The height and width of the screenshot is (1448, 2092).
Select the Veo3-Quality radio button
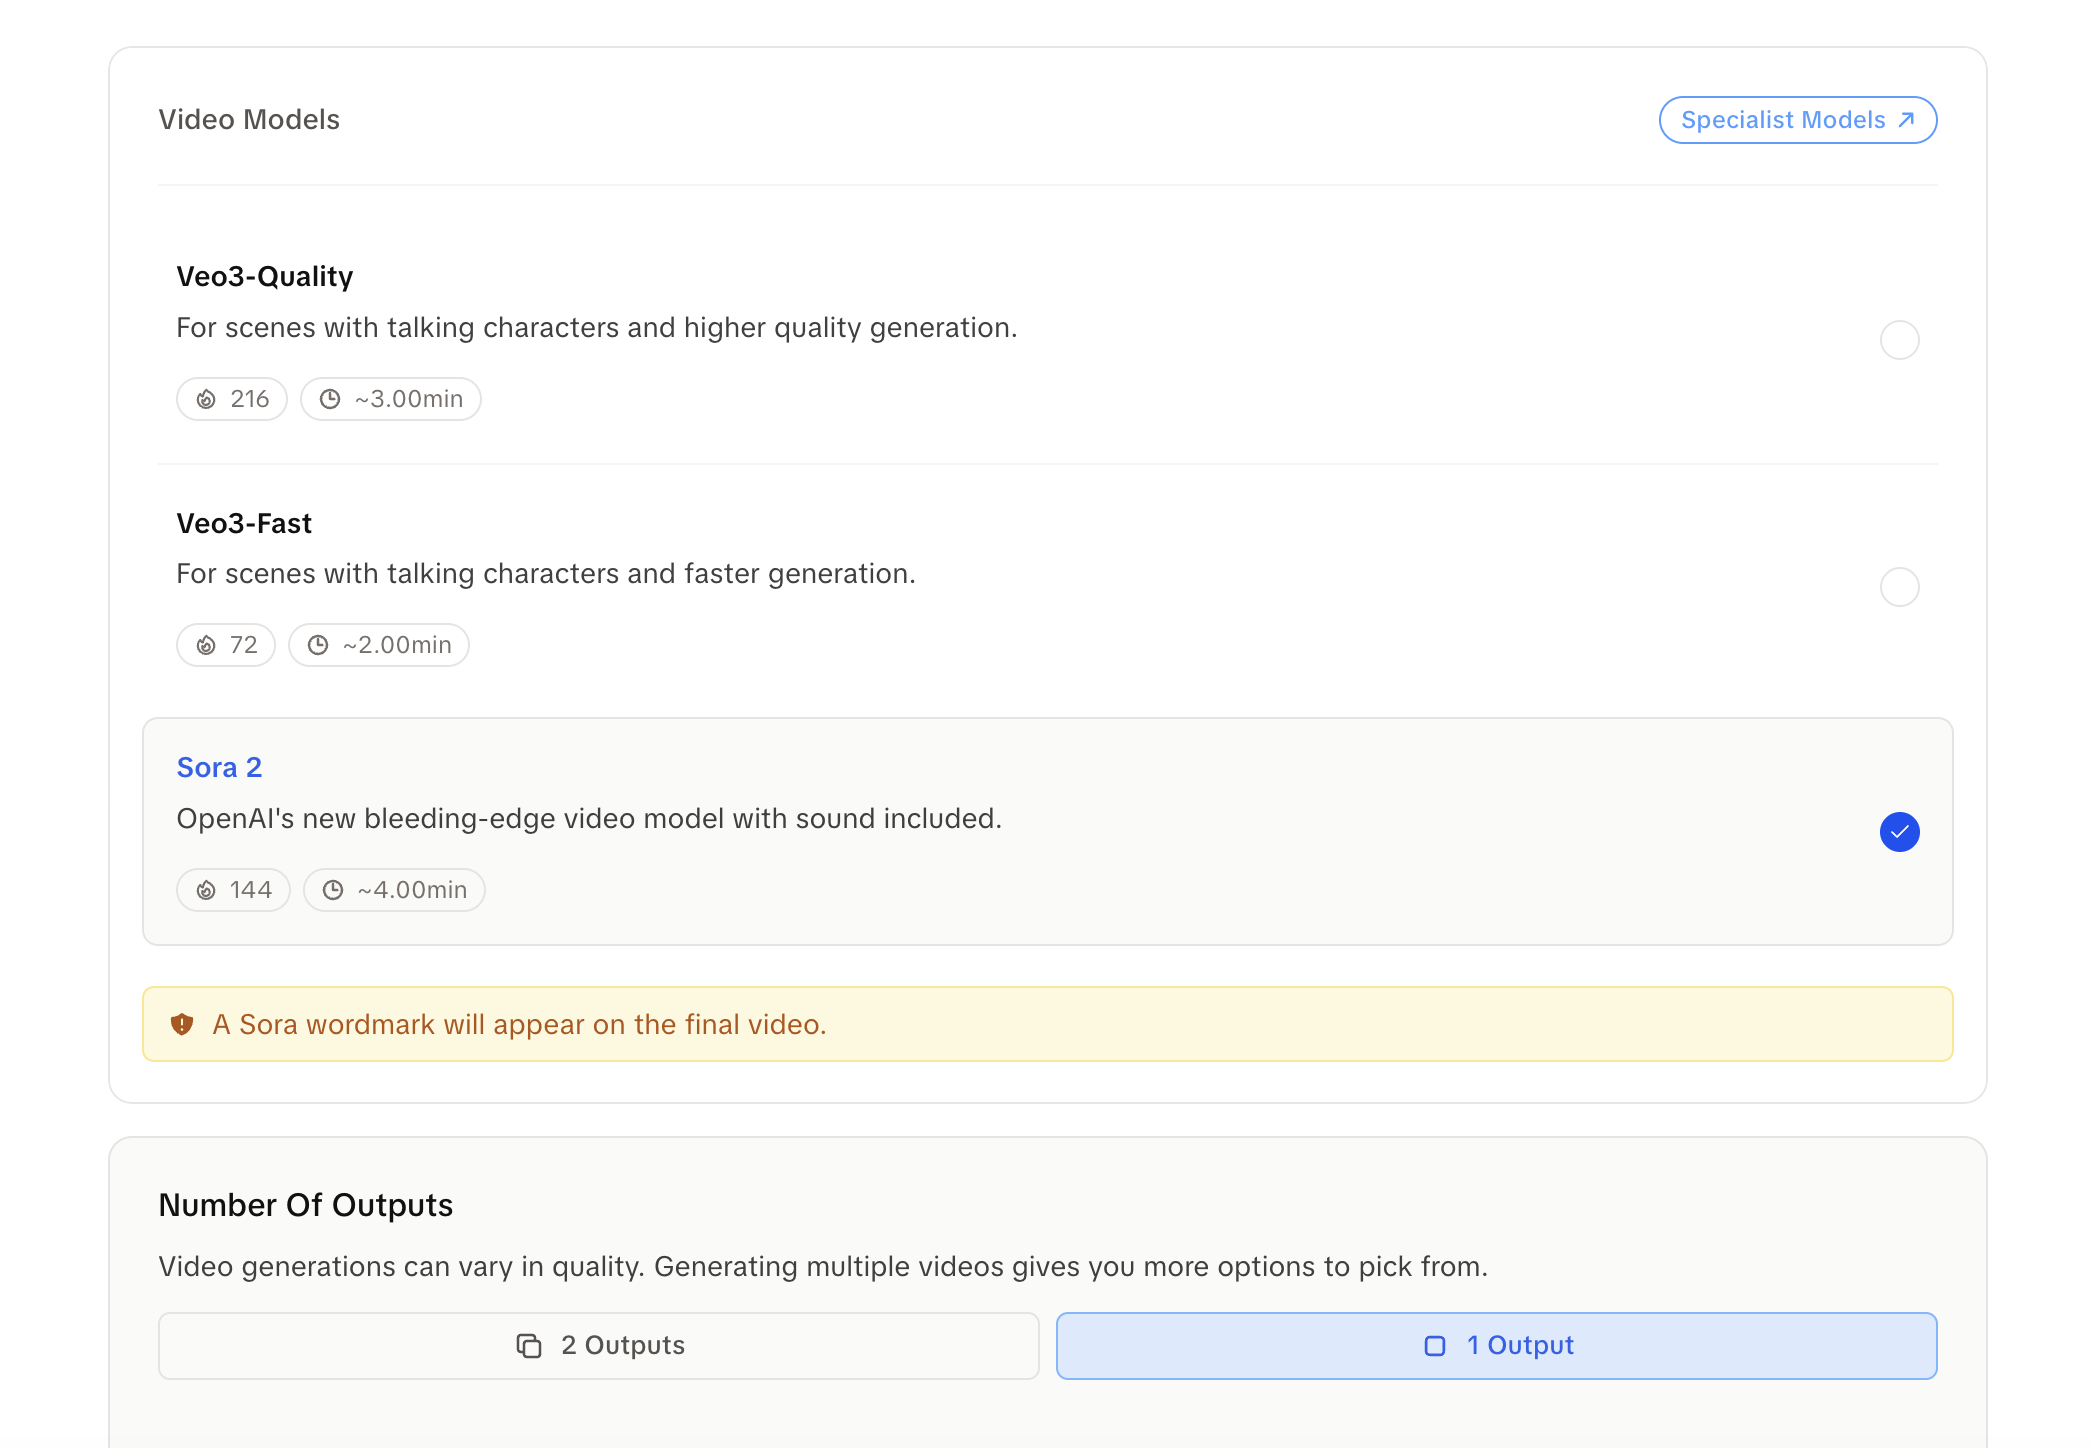tap(1899, 340)
